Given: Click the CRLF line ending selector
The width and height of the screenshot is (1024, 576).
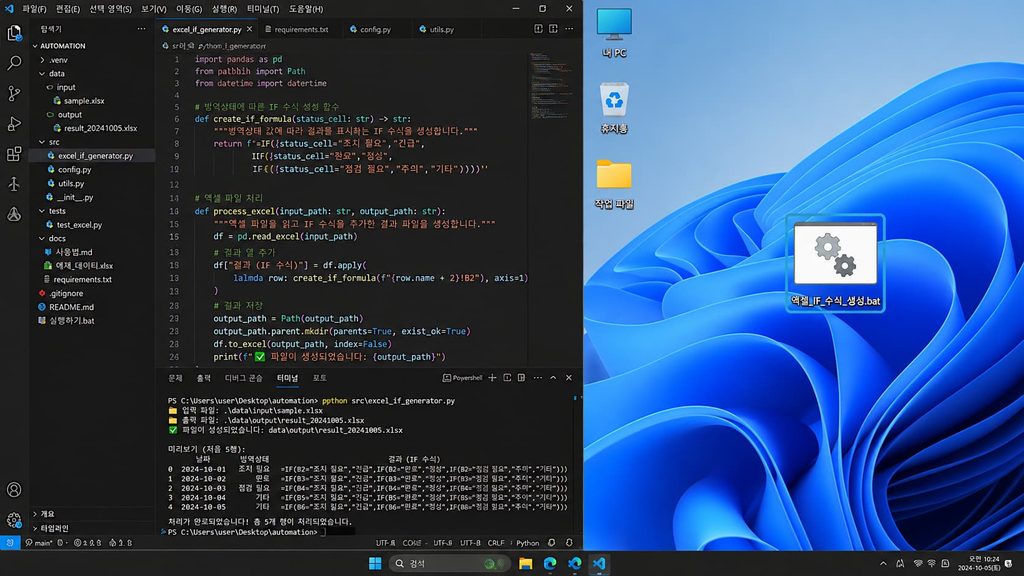Looking at the screenshot, I should click(x=496, y=543).
